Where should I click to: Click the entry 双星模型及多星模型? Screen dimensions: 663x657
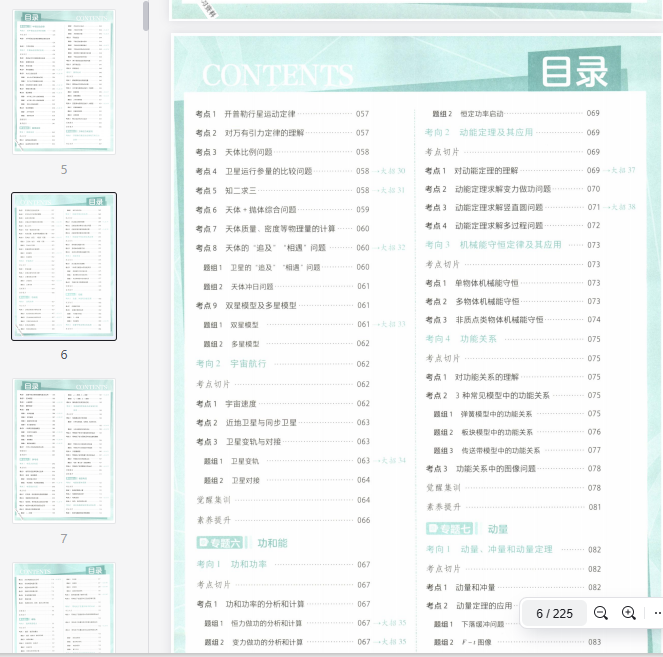coord(260,305)
